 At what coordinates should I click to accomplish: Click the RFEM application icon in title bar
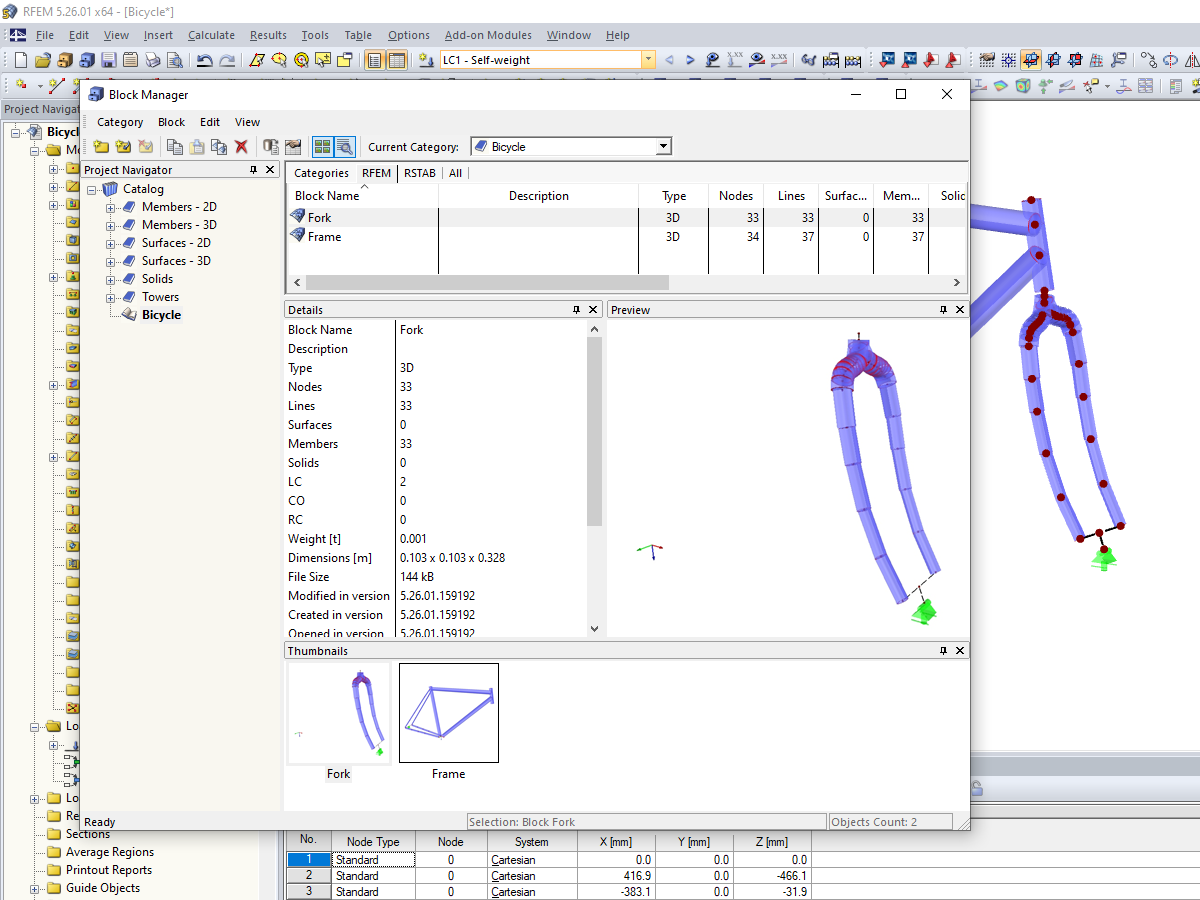click(x=10, y=11)
